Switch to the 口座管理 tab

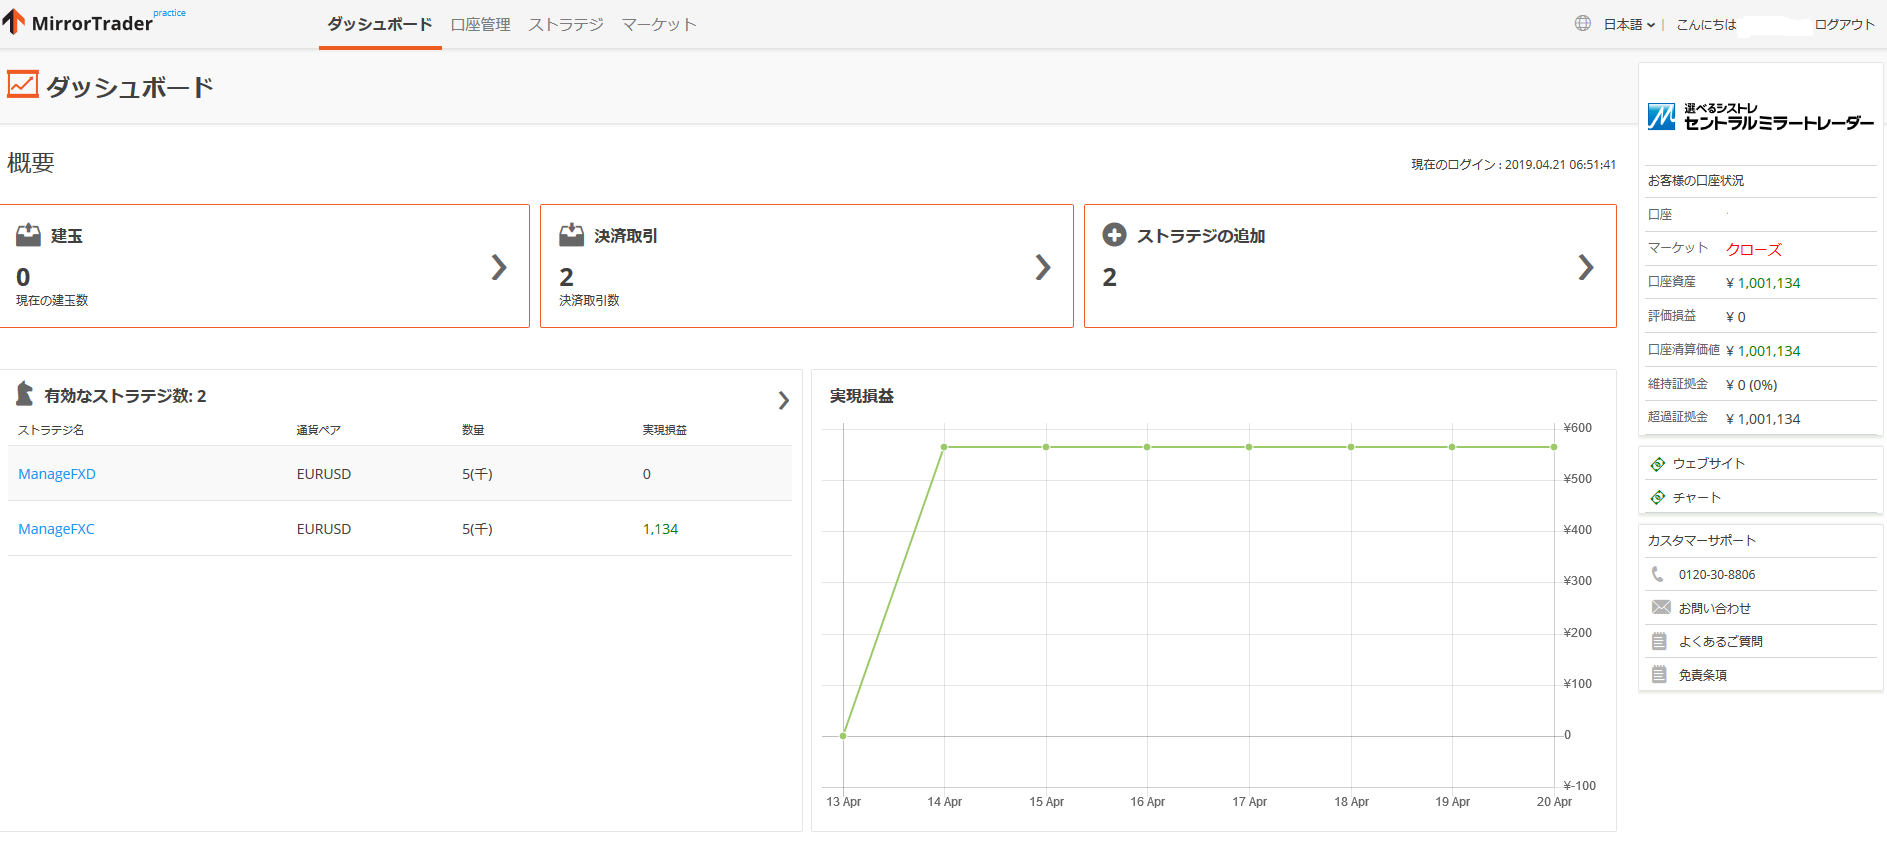(x=480, y=25)
